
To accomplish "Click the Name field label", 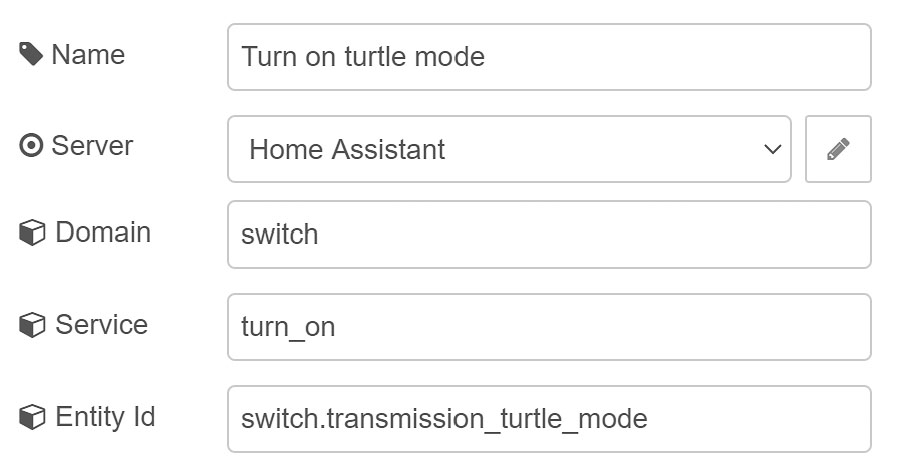I will pyautogui.click(x=88, y=55).
